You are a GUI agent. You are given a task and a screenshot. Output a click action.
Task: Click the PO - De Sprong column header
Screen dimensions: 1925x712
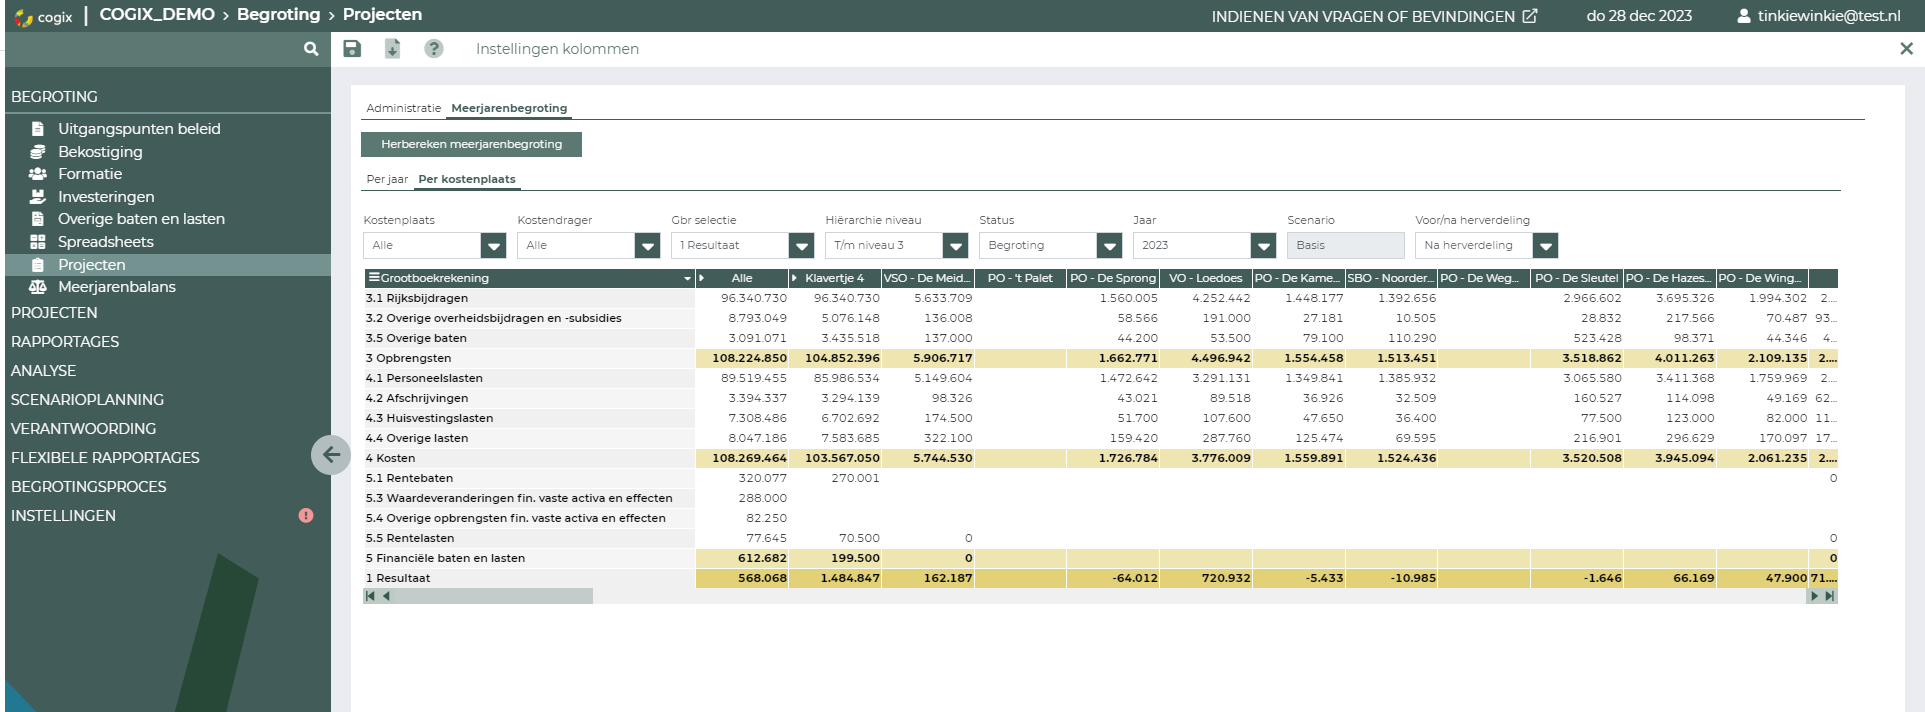tap(1113, 278)
